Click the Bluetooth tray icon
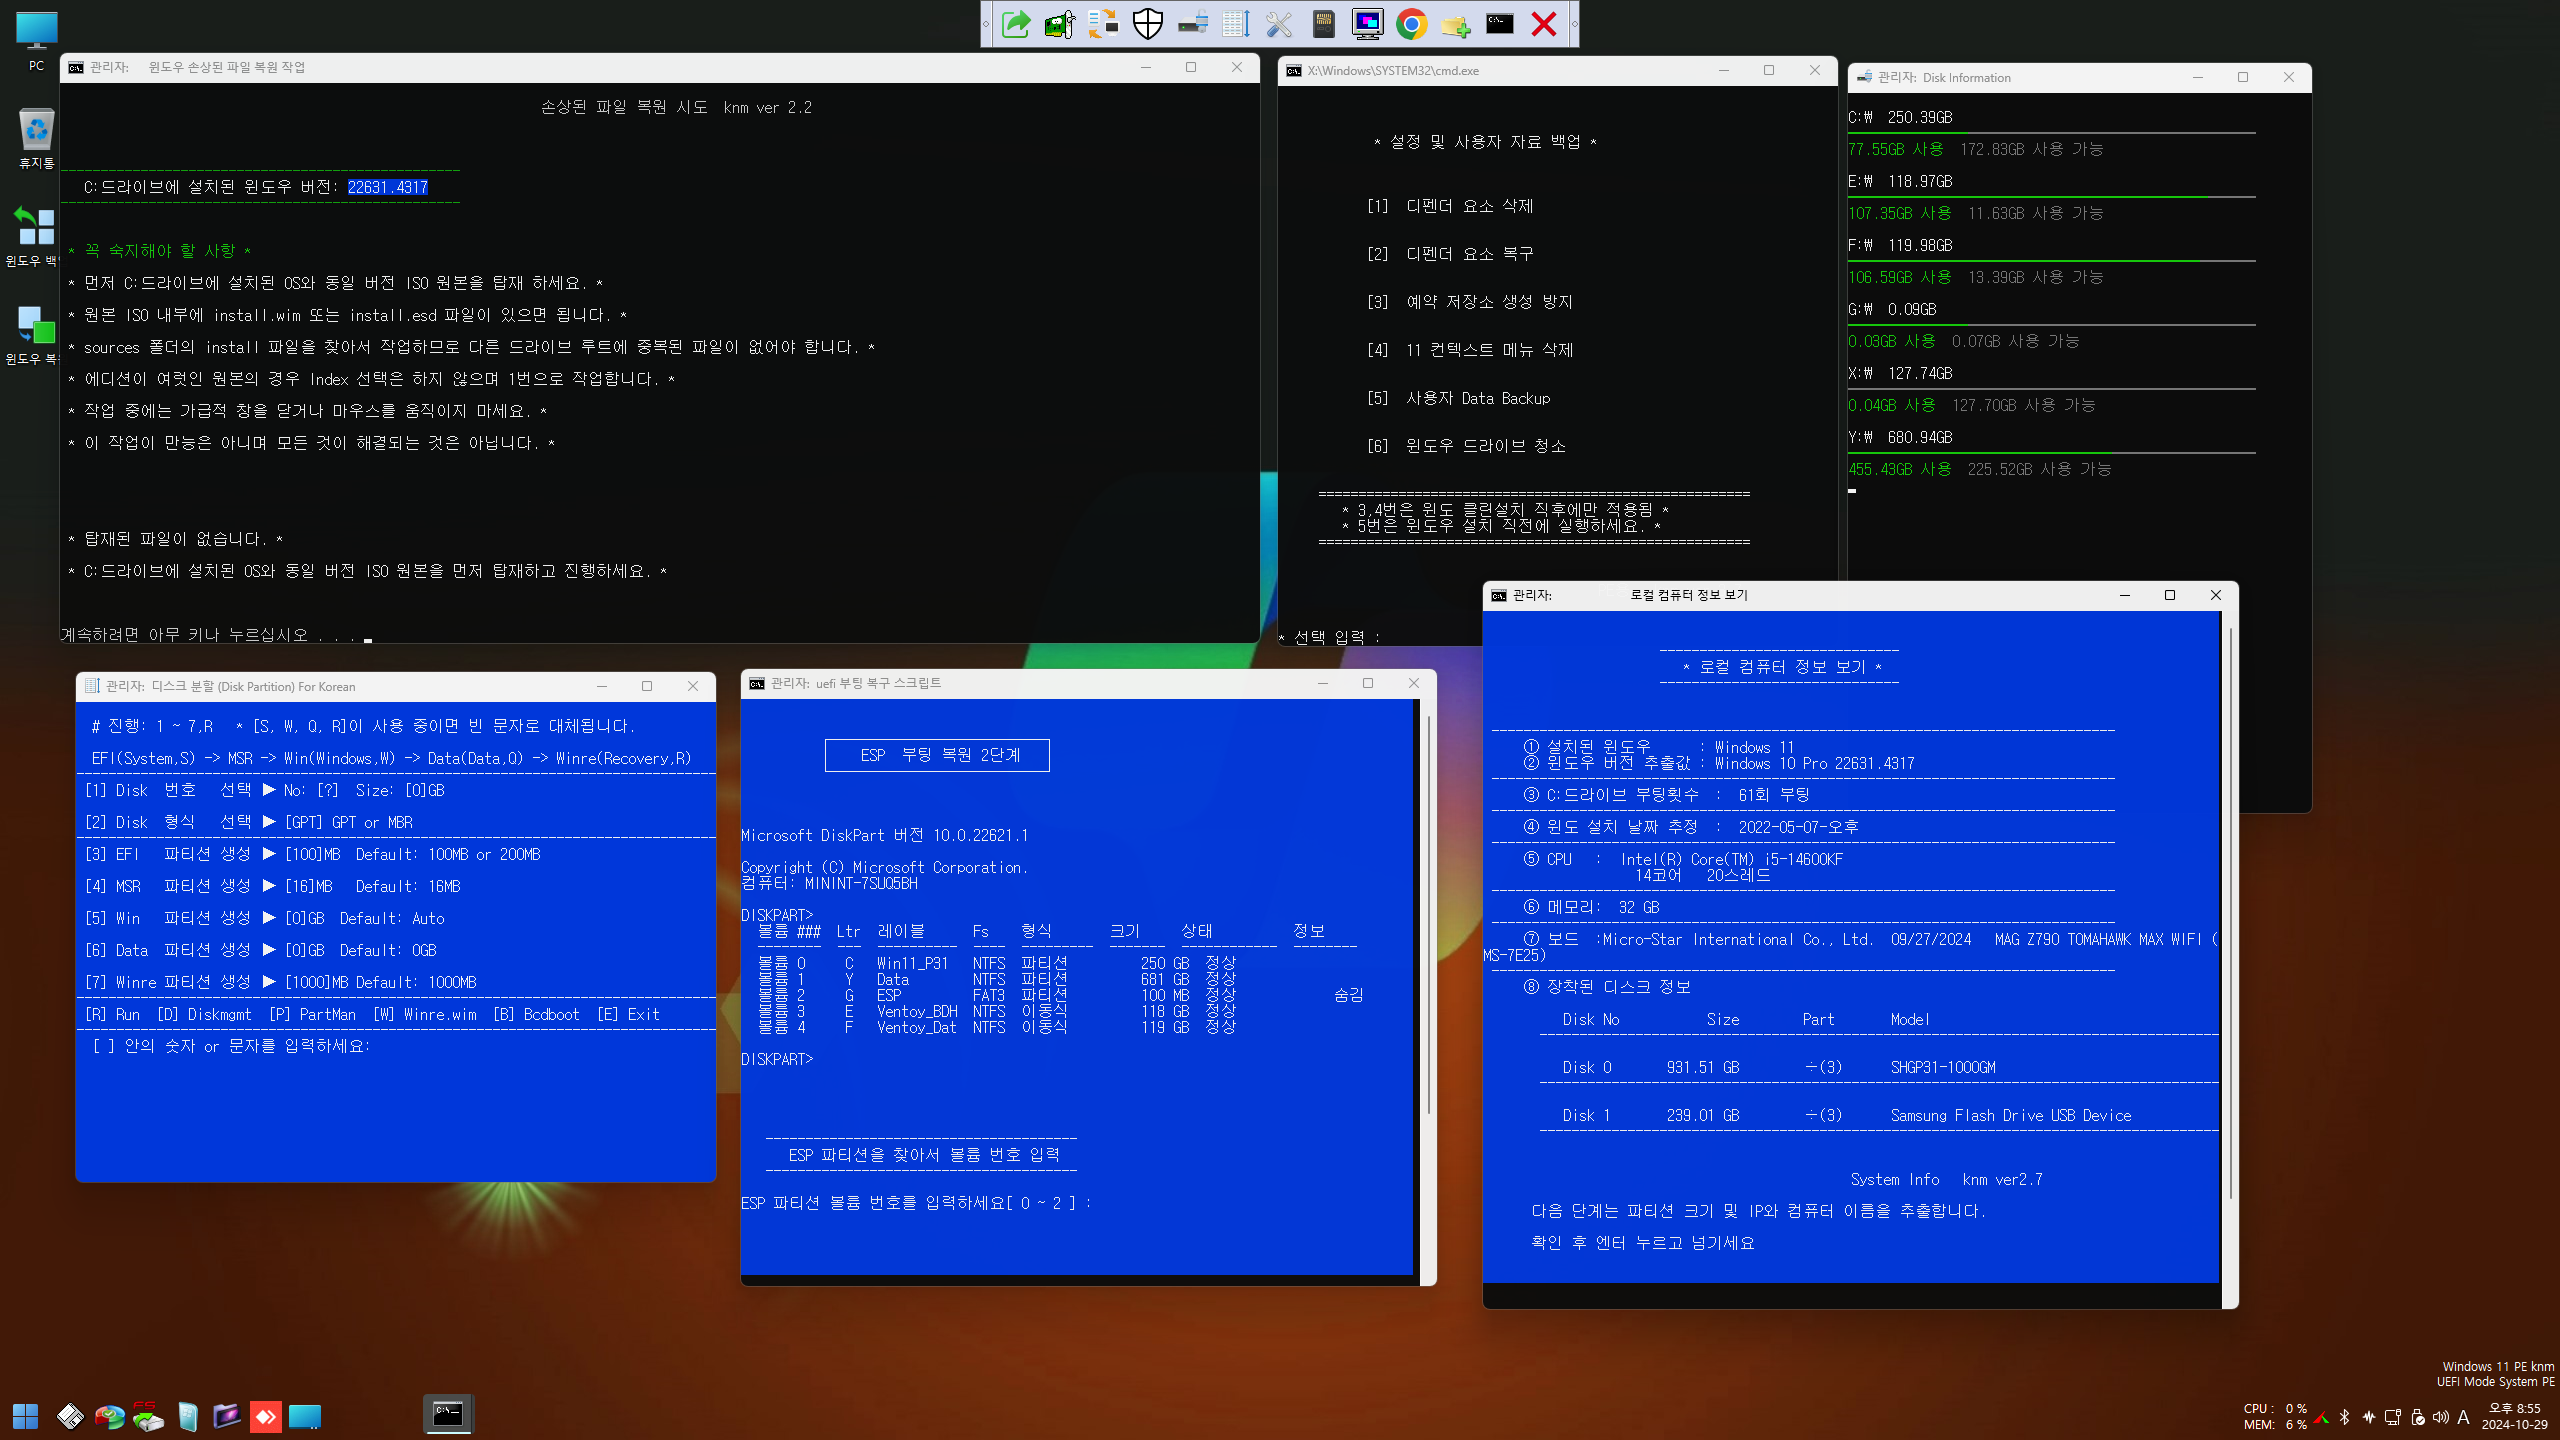This screenshot has width=2560, height=1440. click(2344, 1417)
